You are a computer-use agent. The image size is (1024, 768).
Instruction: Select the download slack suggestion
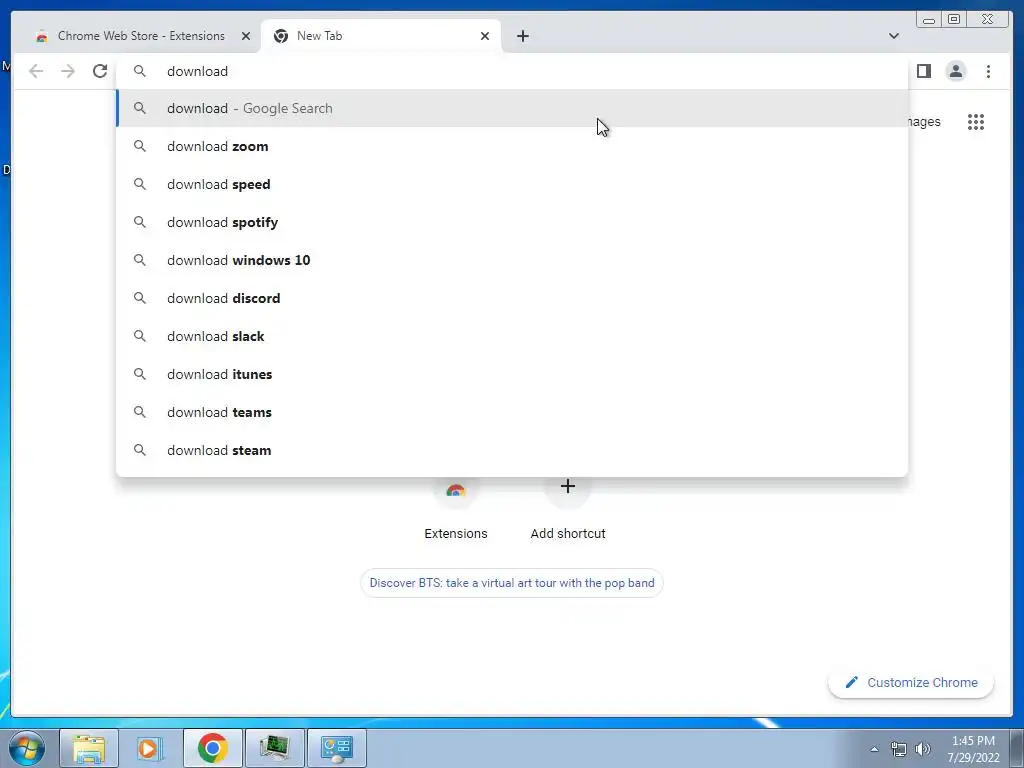tap(512, 336)
